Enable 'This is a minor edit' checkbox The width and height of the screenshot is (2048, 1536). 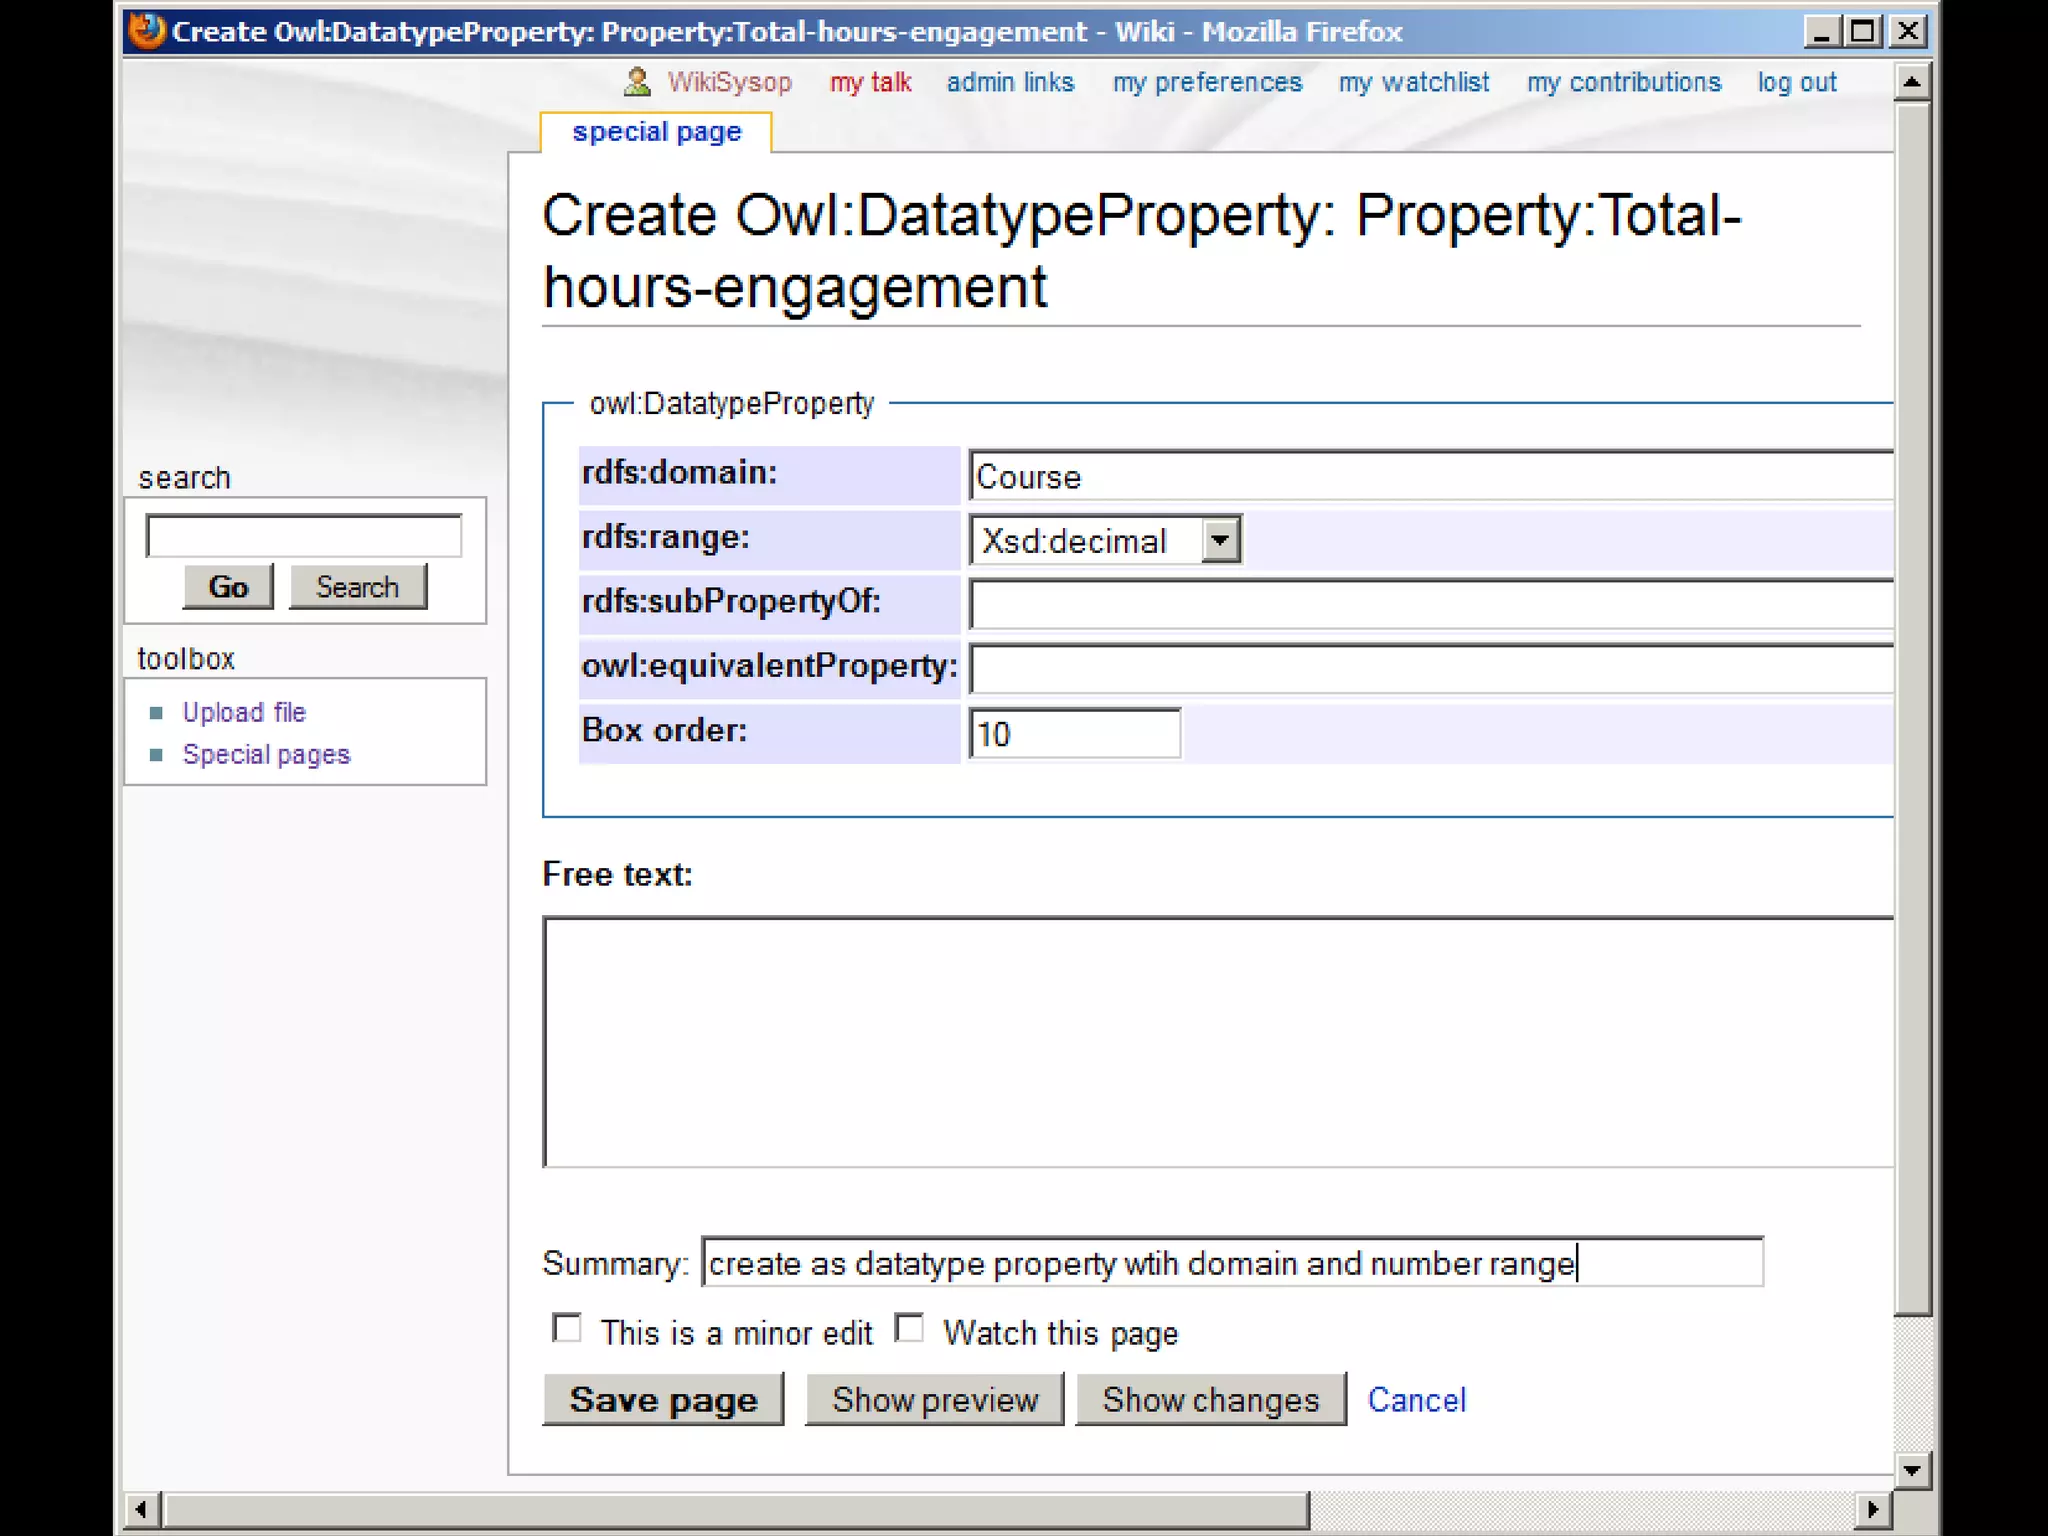tap(567, 1329)
